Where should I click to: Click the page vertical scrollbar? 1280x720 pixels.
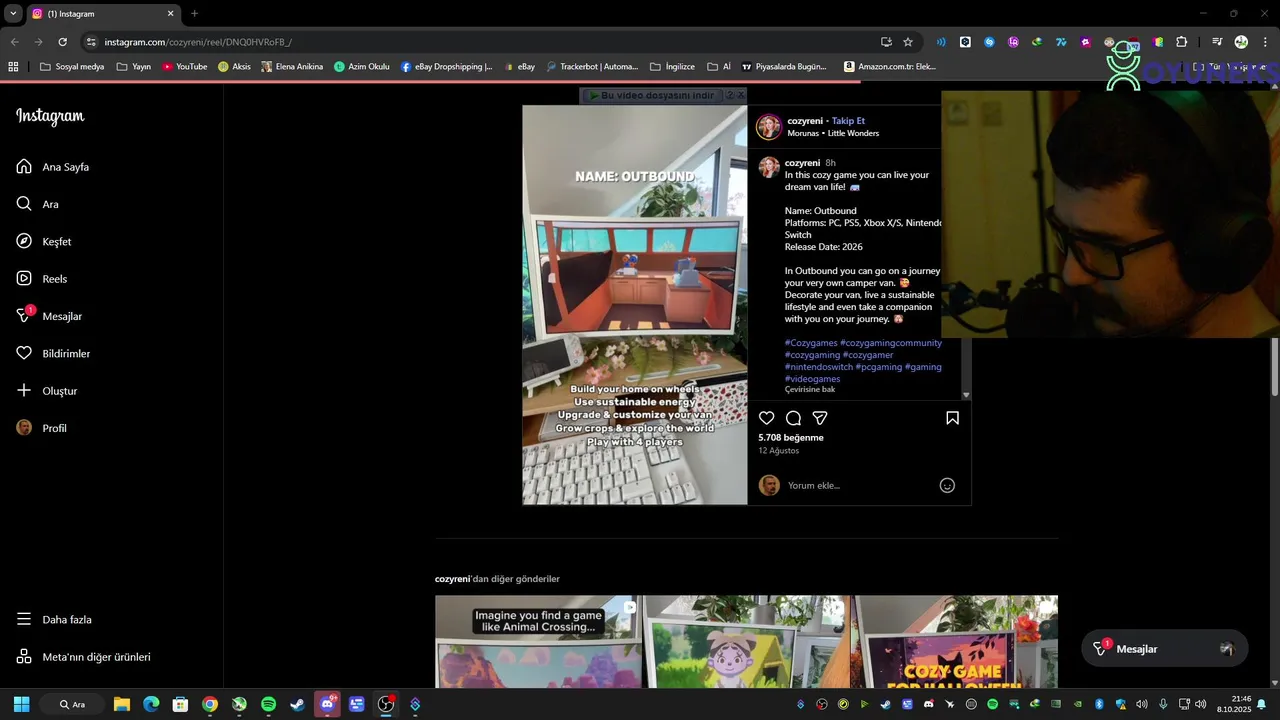pyautogui.click(x=1275, y=366)
